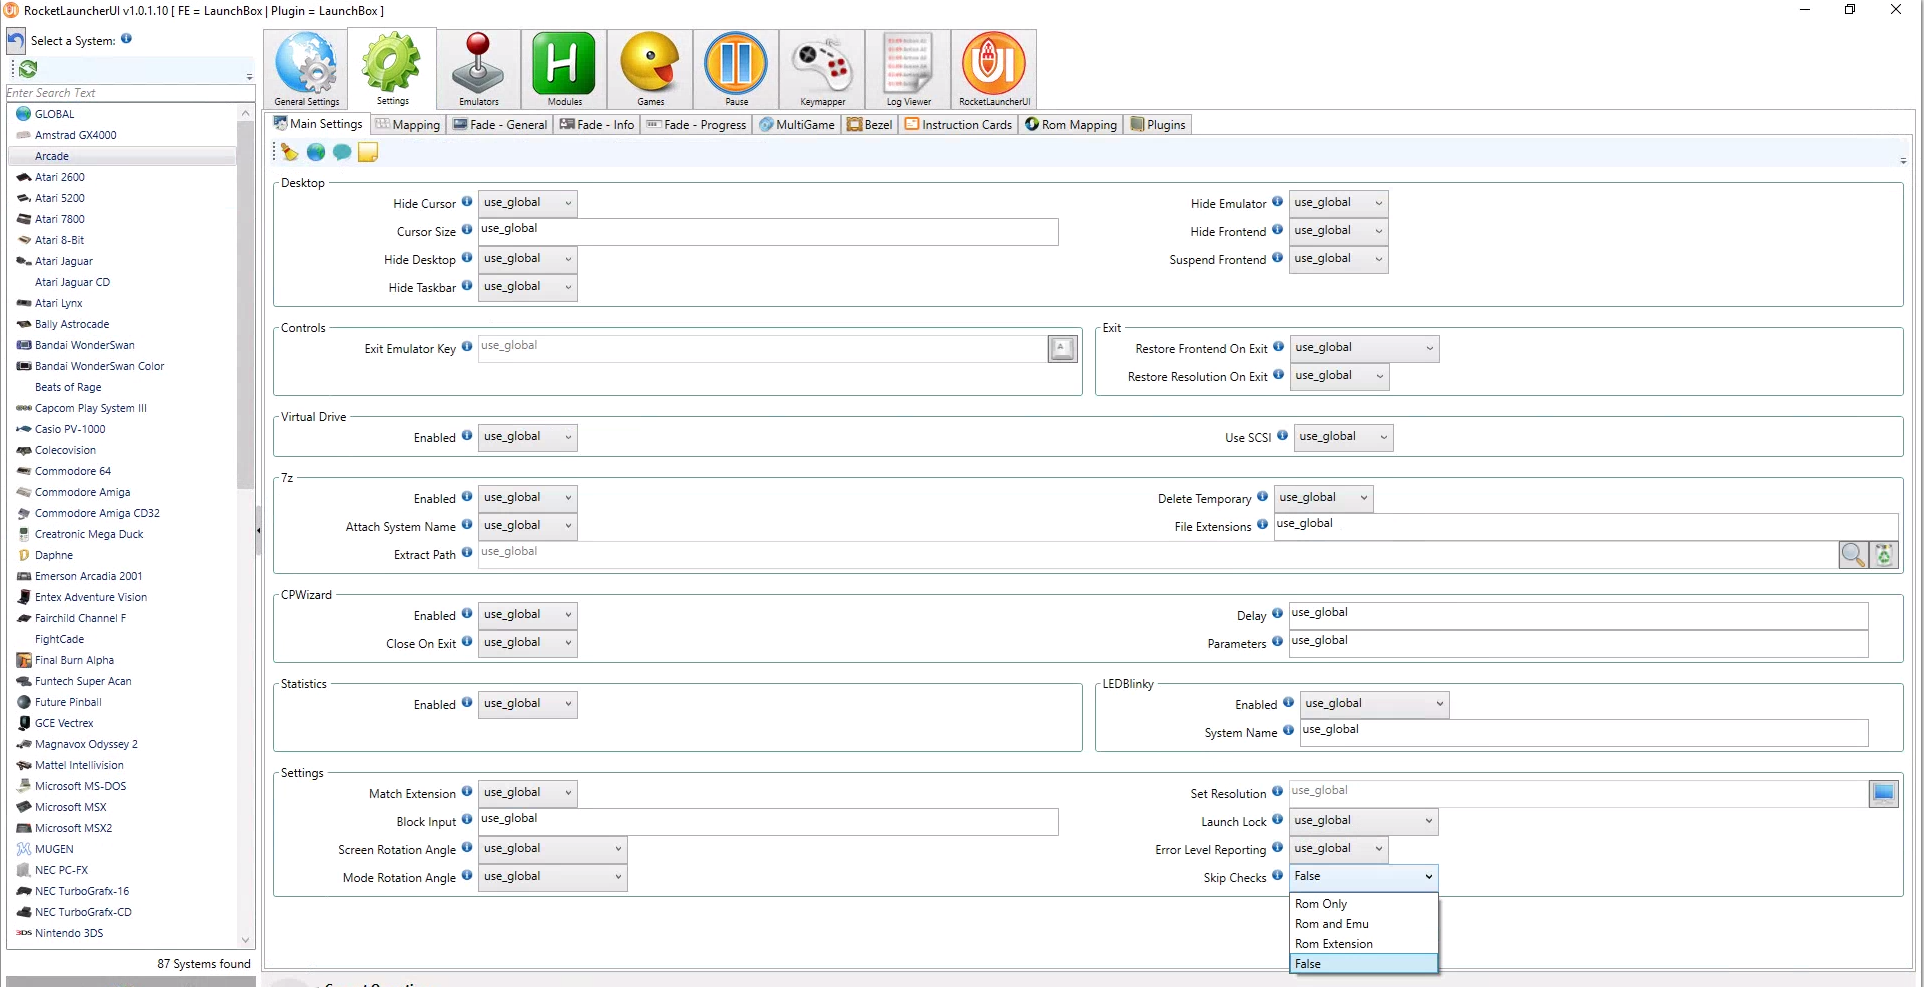Browse for Extract Path with magnifier icon
This screenshot has width=1924, height=988.
click(1853, 555)
